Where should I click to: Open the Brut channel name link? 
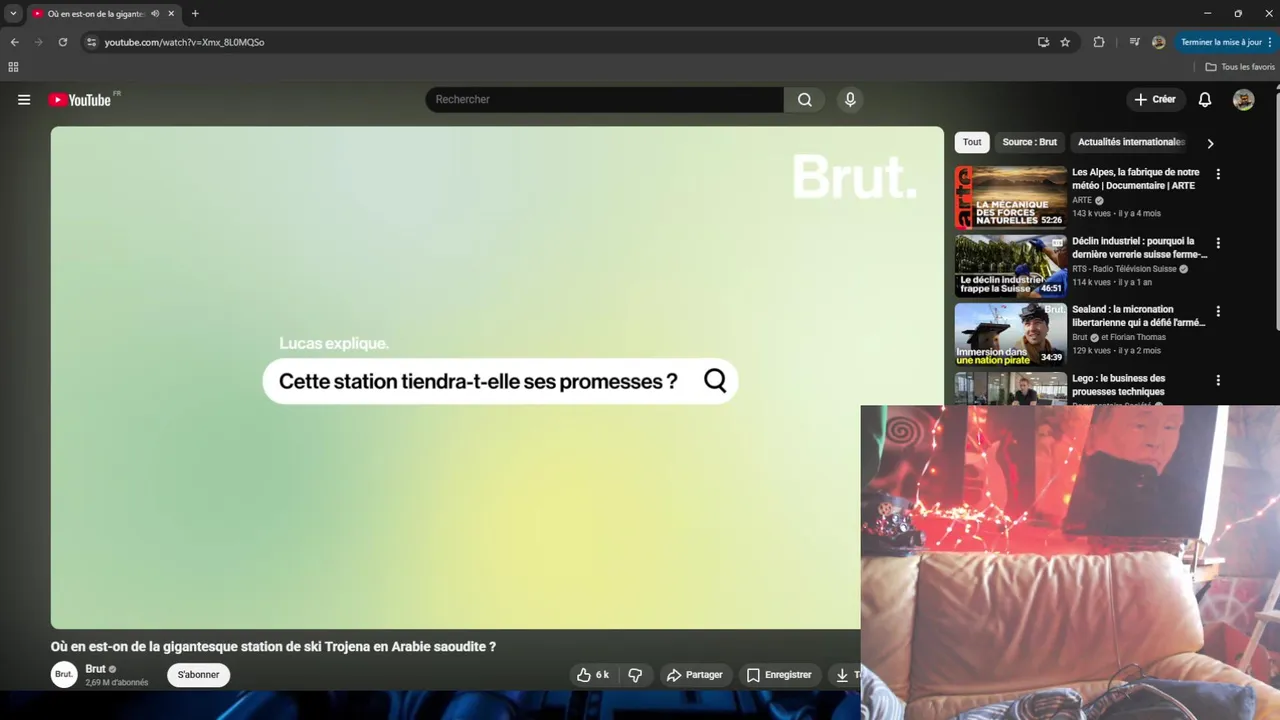tap(95, 669)
